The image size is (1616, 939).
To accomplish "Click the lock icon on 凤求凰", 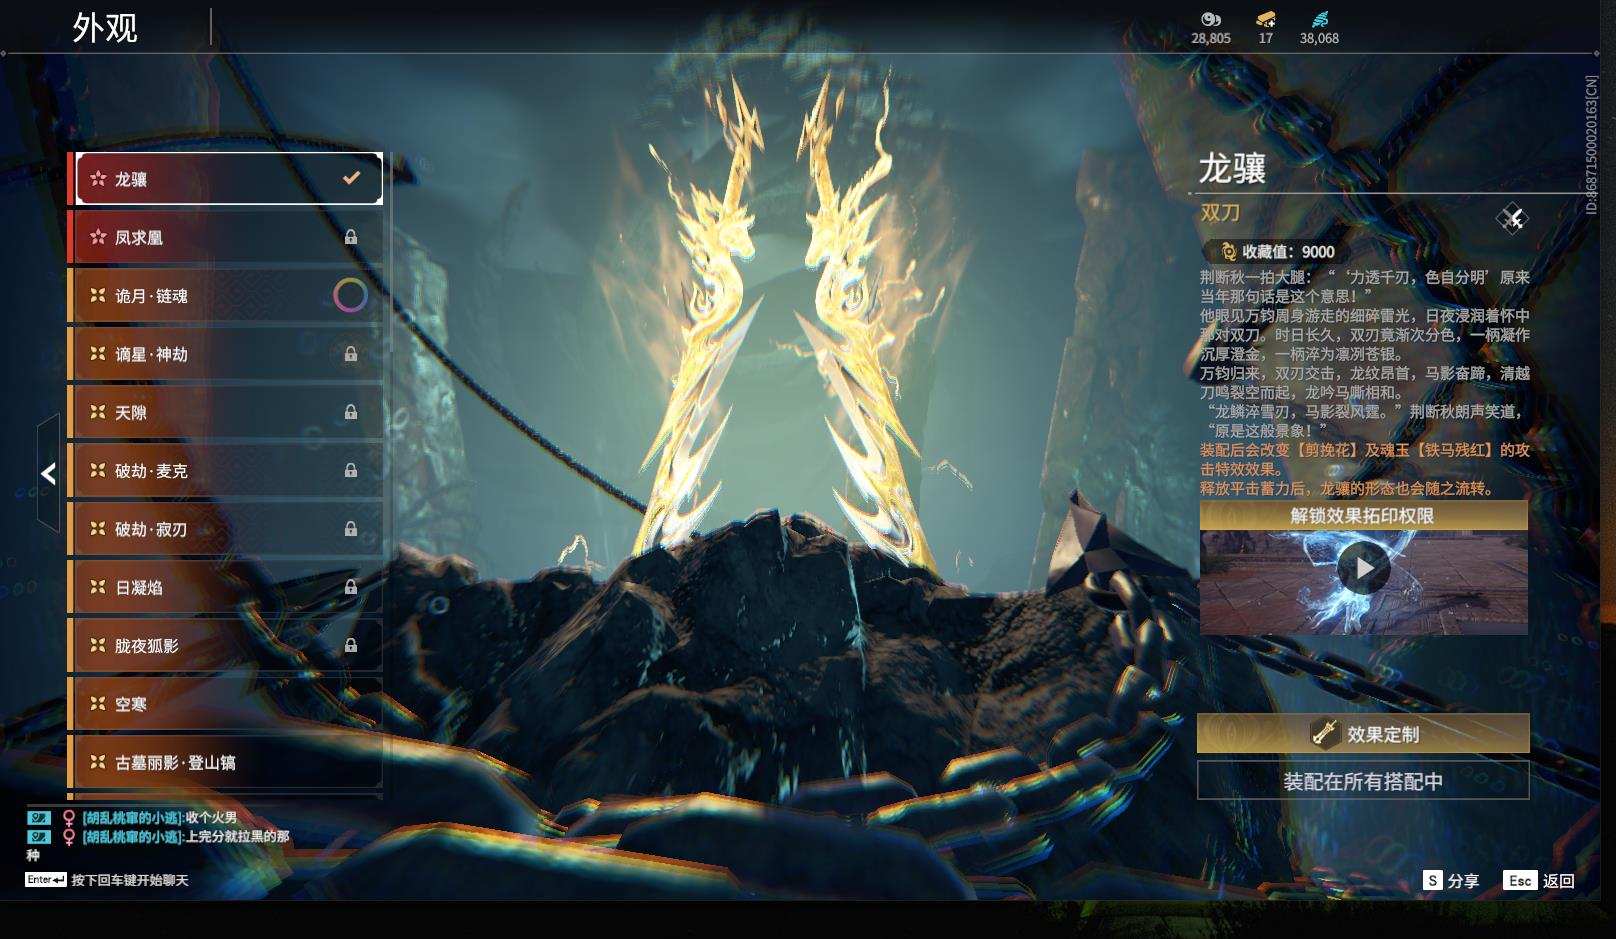I will click(x=351, y=237).
